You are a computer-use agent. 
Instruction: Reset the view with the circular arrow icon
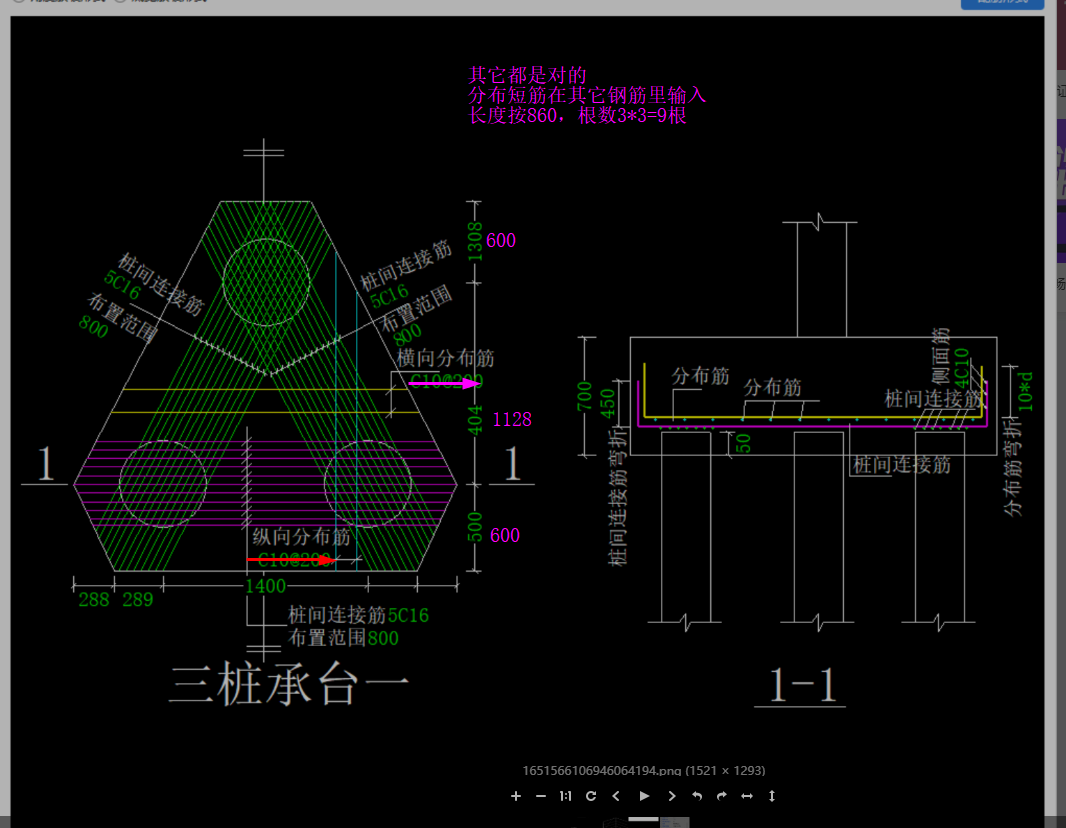pos(591,796)
